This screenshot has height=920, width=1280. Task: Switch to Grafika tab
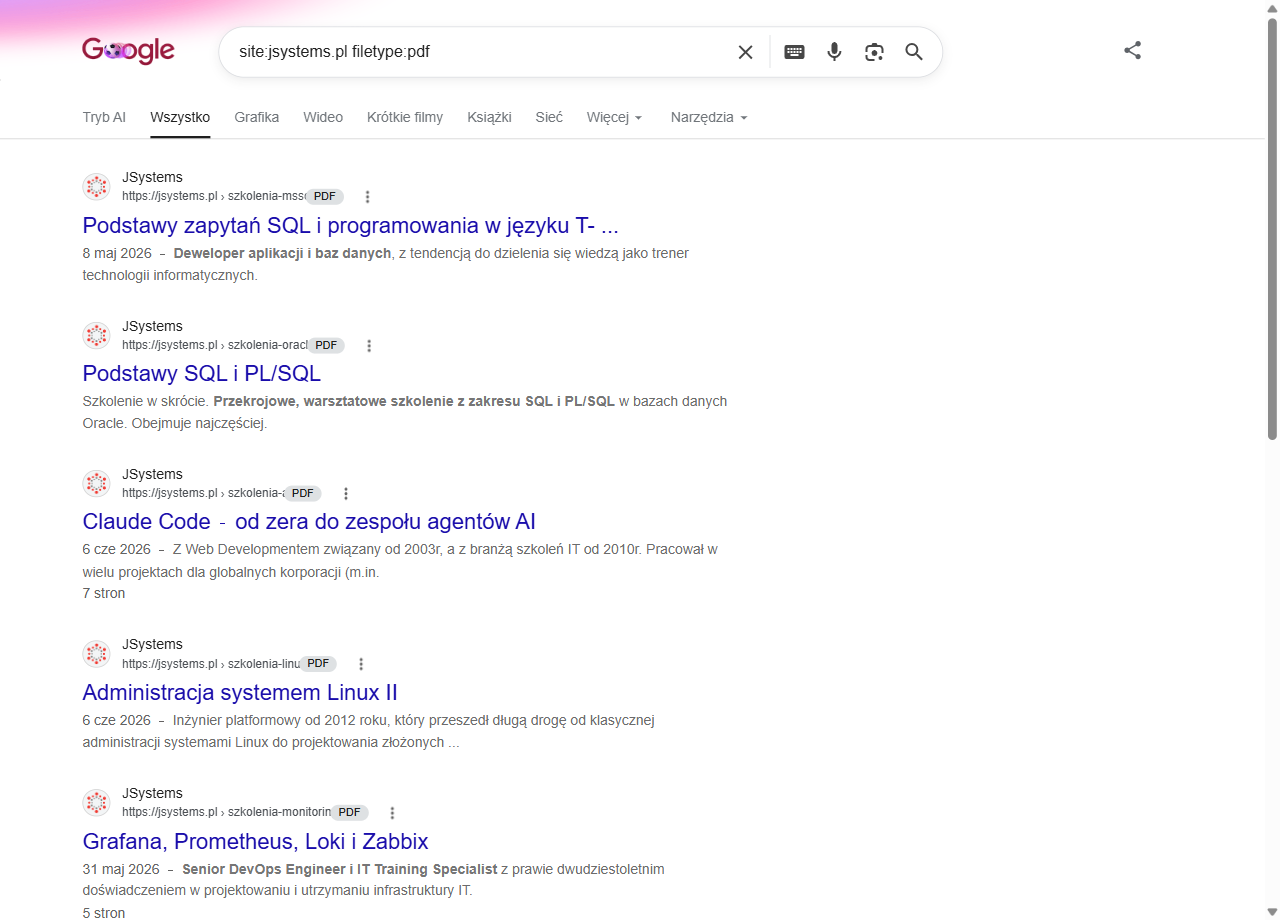coord(257,117)
